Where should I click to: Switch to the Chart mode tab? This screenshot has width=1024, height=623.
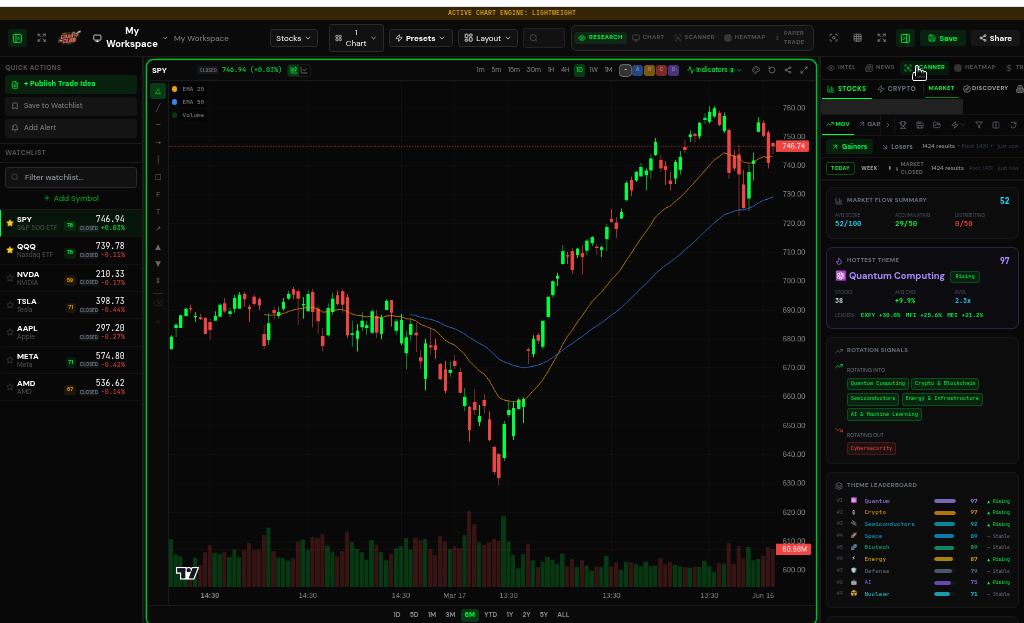(648, 38)
